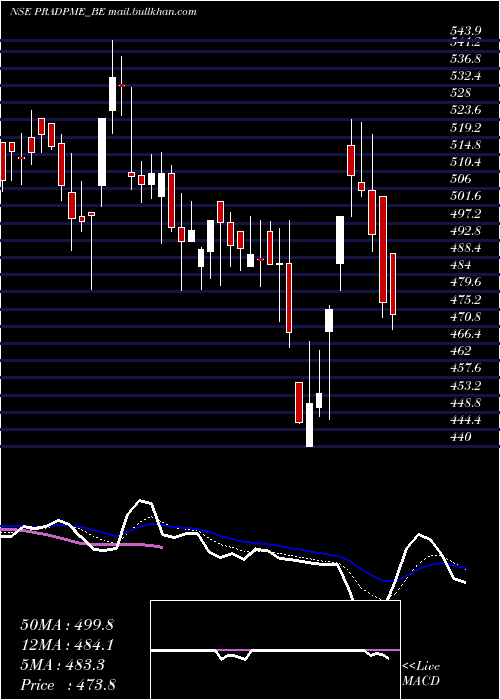Image resolution: width=500 pixels, height=700 pixels.
Task: Click the 466.4 price axis label
Action: tap(466, 334)
